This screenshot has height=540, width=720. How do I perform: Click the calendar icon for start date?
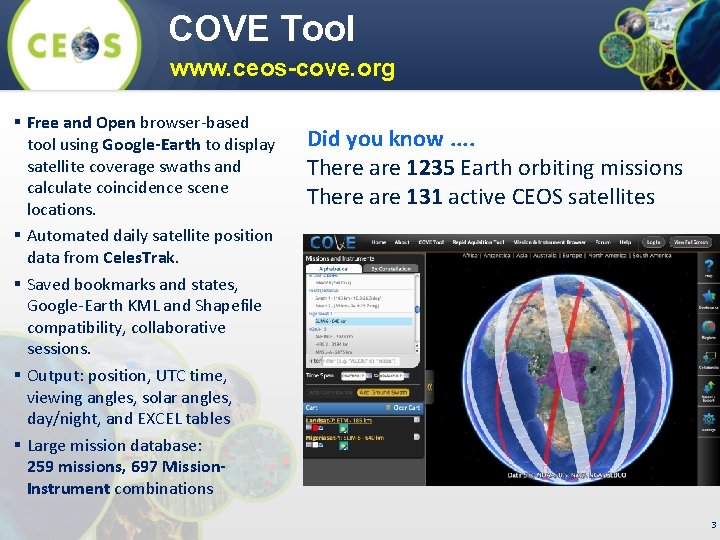[369, 376]
